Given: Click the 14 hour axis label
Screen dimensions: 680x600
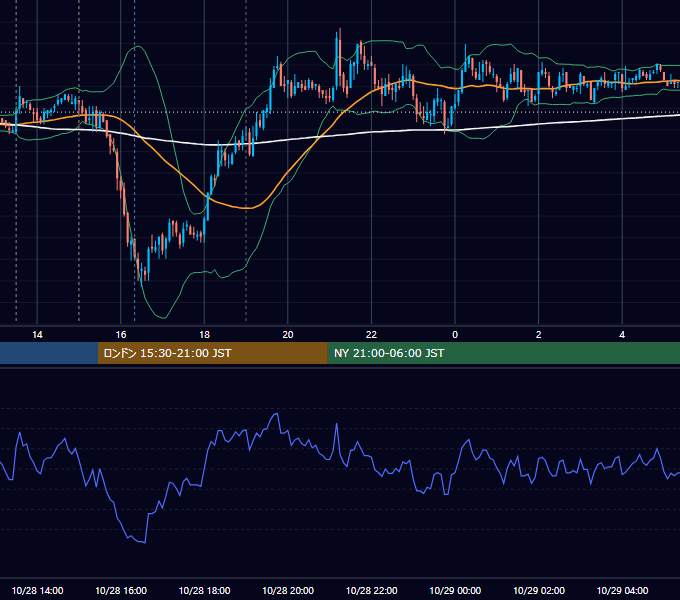Looking at the screenshot, I should click(37, 335).
